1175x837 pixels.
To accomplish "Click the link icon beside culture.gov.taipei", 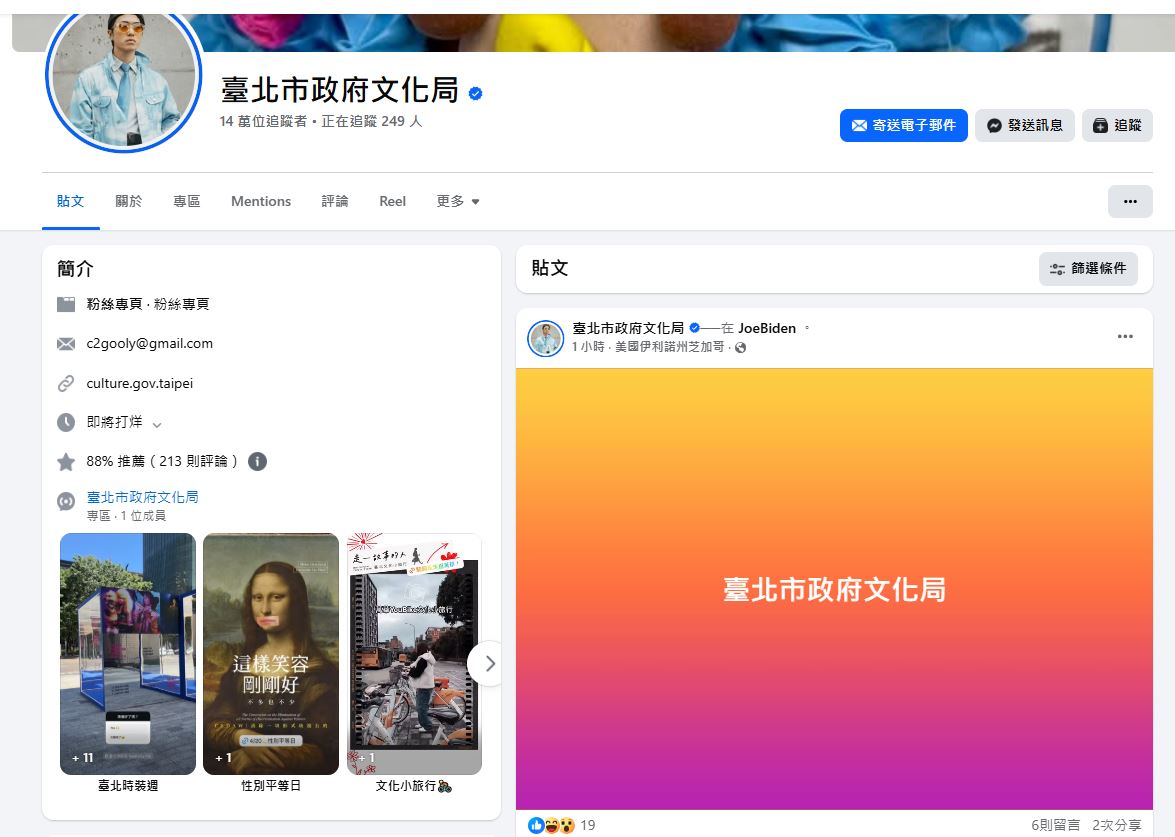I will tap(66, 384).
